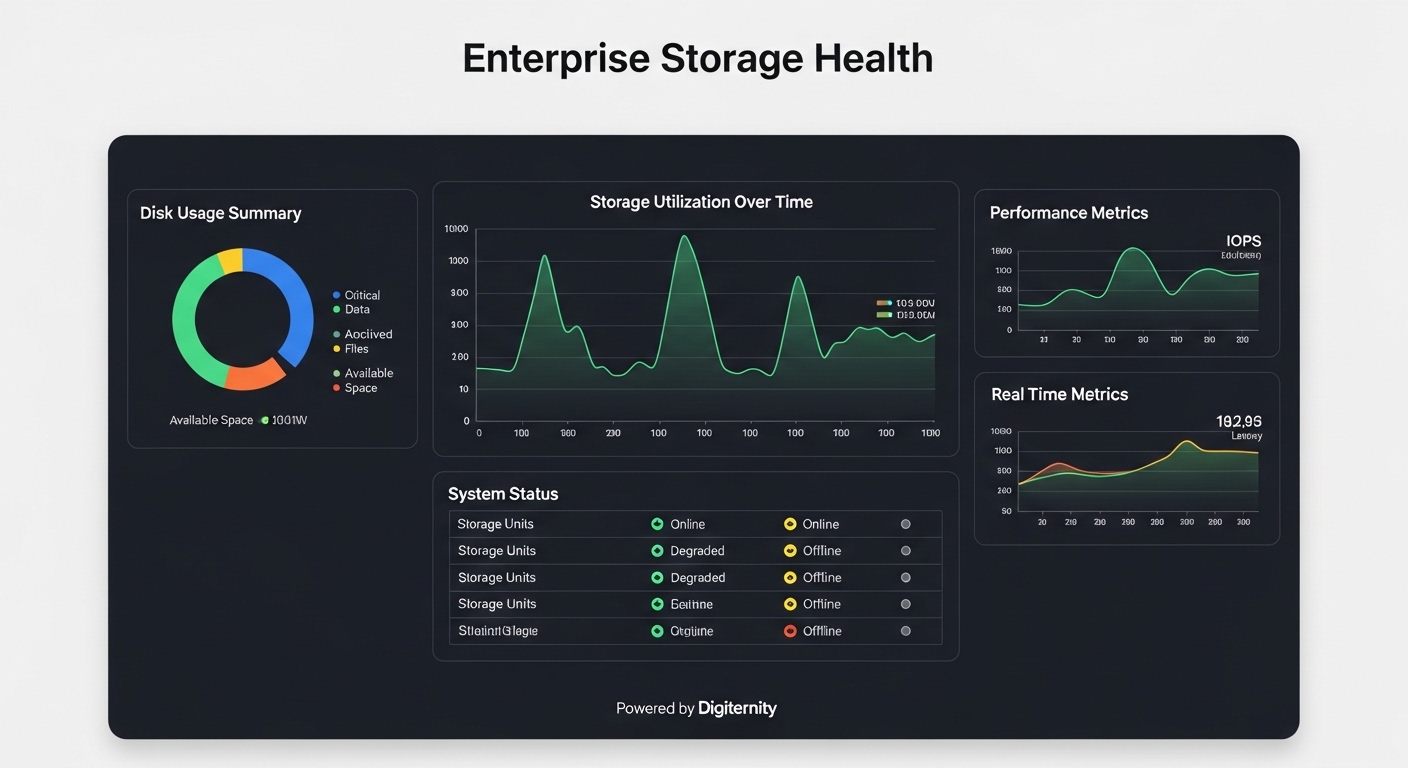The image size is (1408, 768).
Task: Open the Digiternity link in the footer
Action: click(x=738, y=708)
